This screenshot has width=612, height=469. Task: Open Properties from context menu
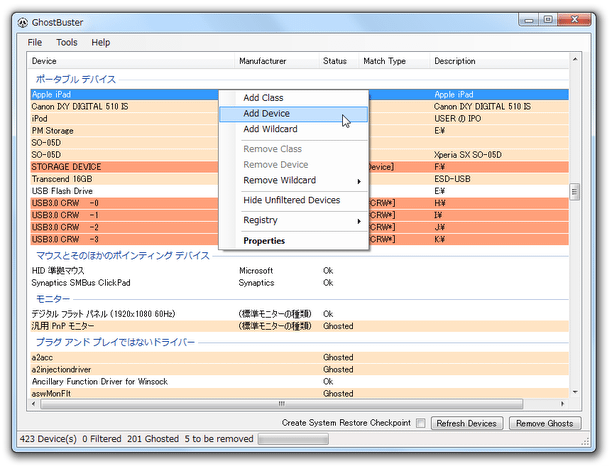pyautogui.click(x=294, y=241)
